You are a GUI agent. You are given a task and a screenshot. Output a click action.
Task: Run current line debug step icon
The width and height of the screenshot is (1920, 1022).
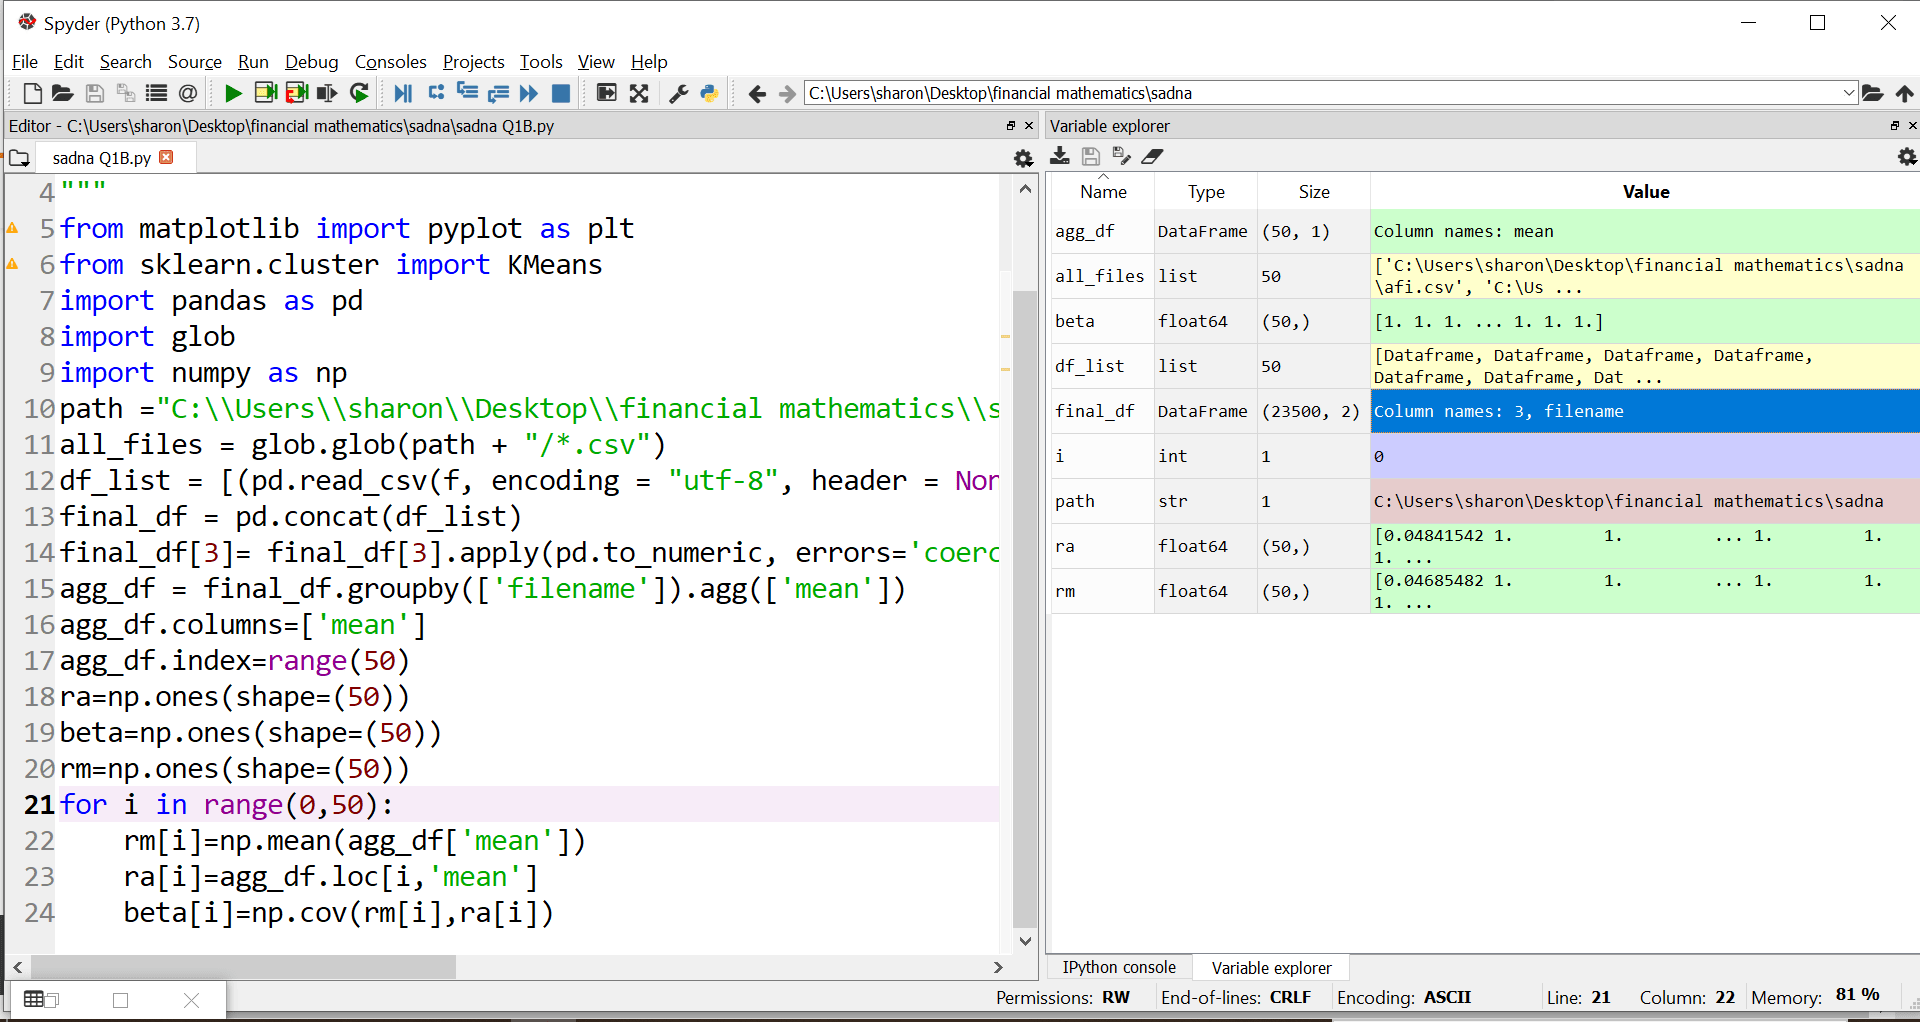[436, 93]
